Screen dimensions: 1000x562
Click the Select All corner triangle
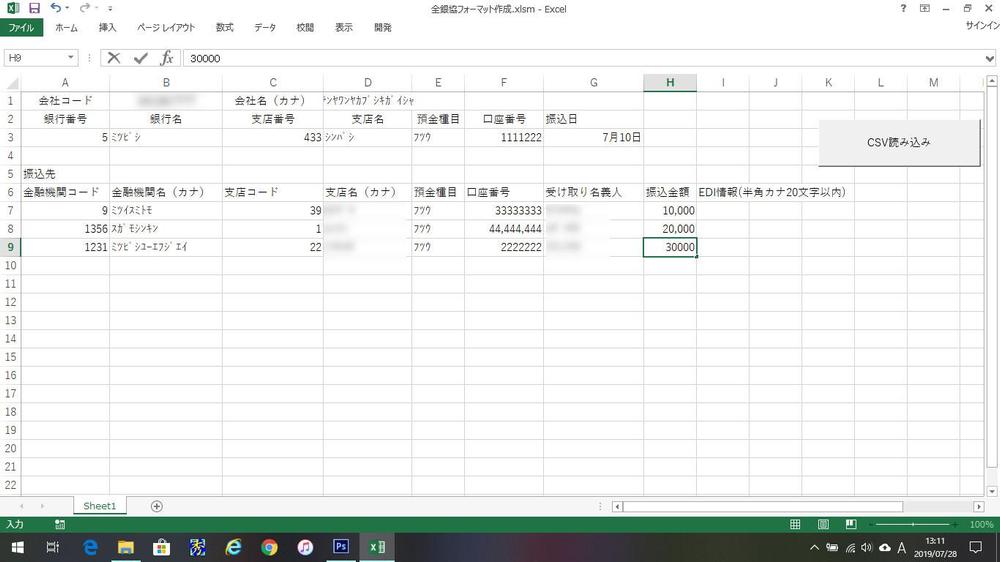click(11, 83)
